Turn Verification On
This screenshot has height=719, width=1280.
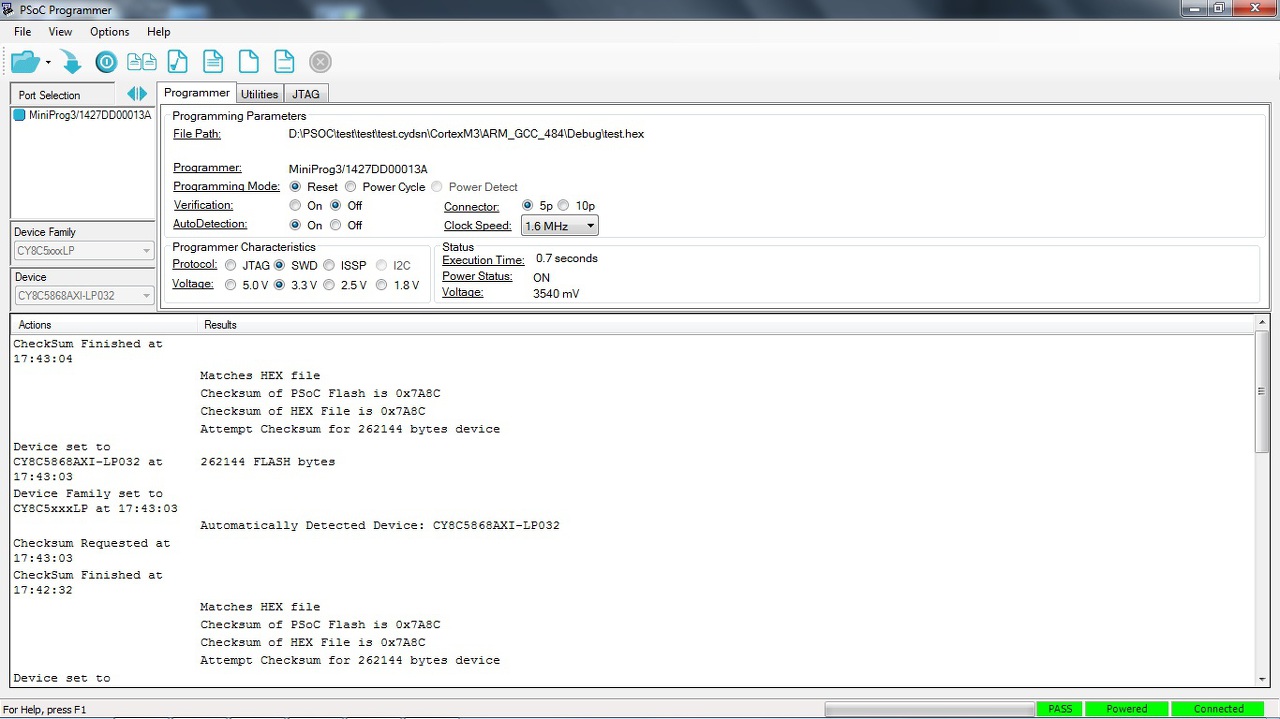pos(295,206)
